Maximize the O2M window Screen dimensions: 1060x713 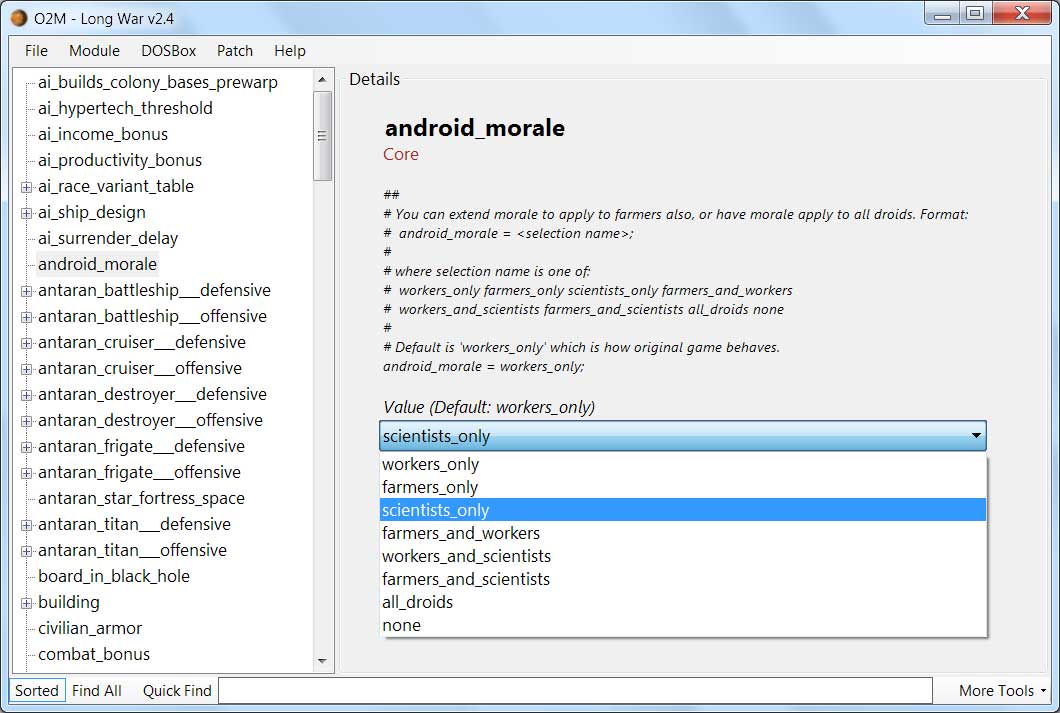click(975, 14)
